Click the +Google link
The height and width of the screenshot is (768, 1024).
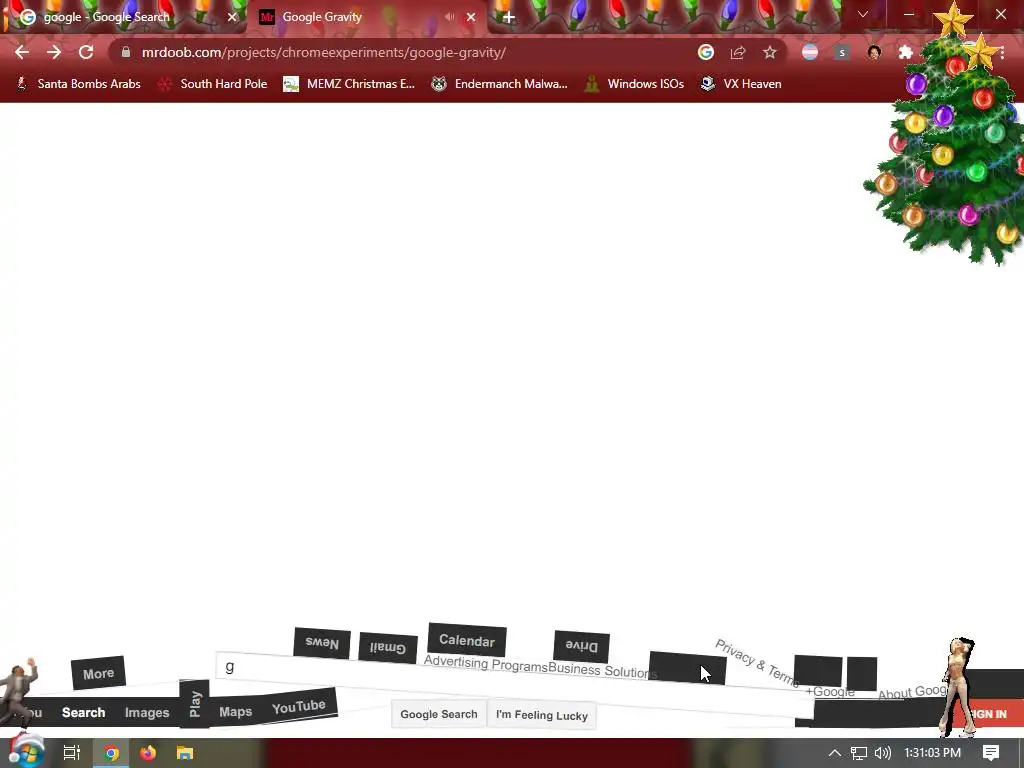pos(829,692)
